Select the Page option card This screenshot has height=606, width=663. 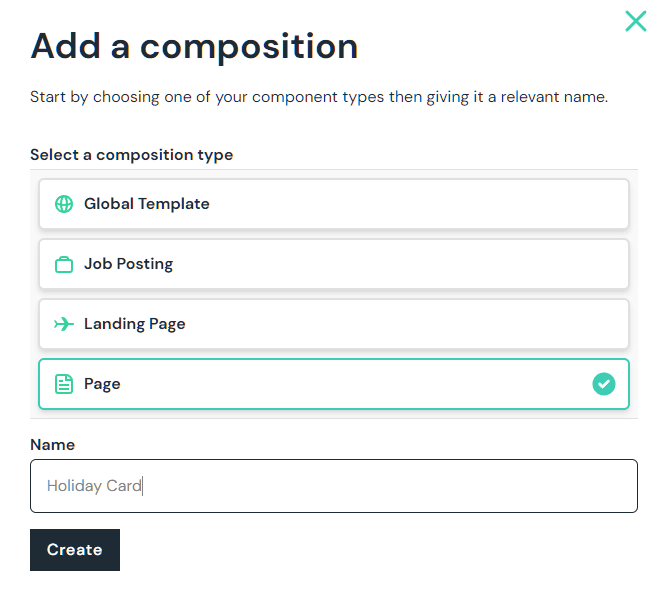coord(333,384)
